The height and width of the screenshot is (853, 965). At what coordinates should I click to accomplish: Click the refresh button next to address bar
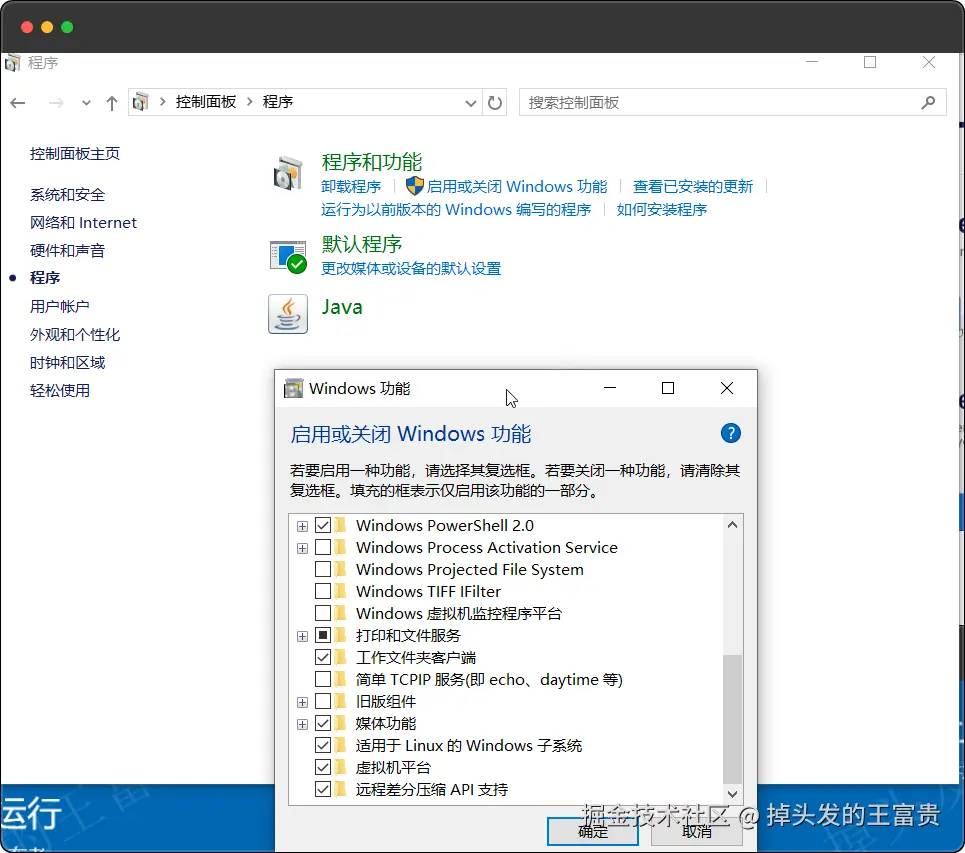tap(495, 102)
